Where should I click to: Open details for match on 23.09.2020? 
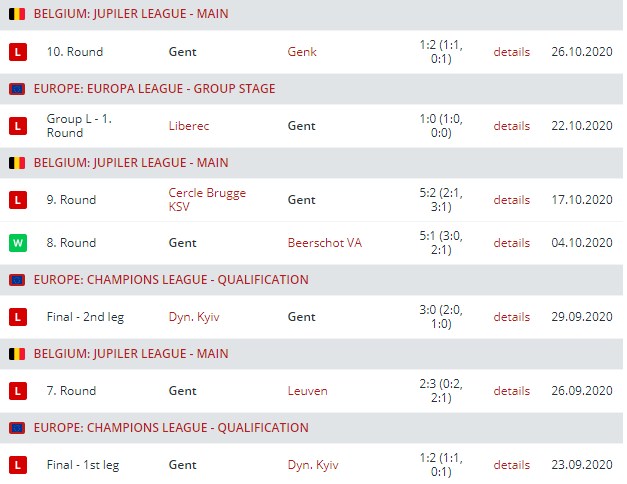pyautogui.click(x=511, y=465)
